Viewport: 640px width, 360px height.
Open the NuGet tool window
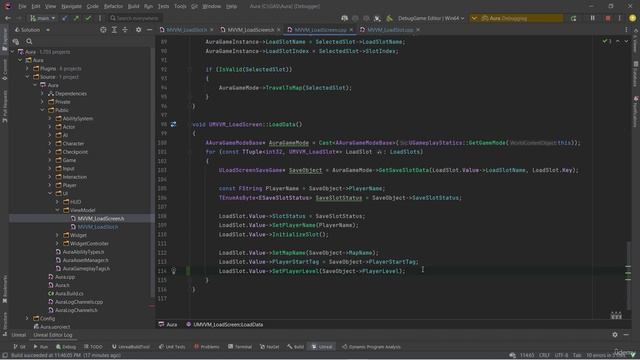(269, 347)
